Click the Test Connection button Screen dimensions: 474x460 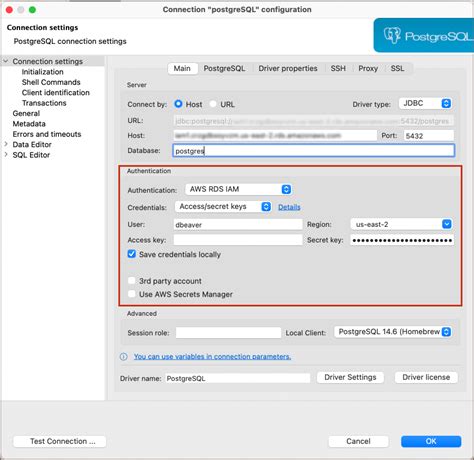point(60,441)
